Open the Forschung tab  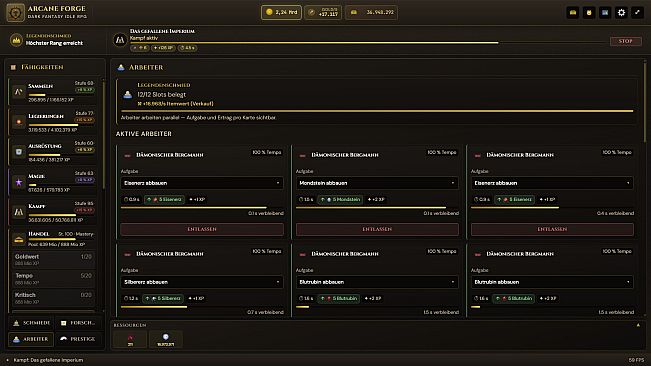click(x=77, y=323)
